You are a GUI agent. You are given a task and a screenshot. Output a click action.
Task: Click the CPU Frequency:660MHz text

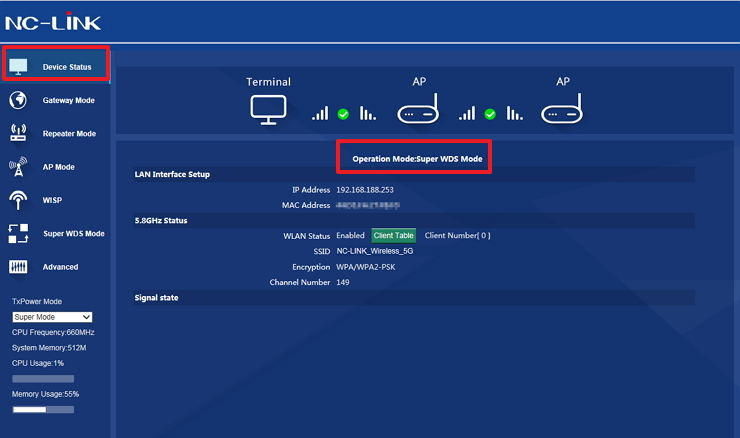tap(53, 332)
